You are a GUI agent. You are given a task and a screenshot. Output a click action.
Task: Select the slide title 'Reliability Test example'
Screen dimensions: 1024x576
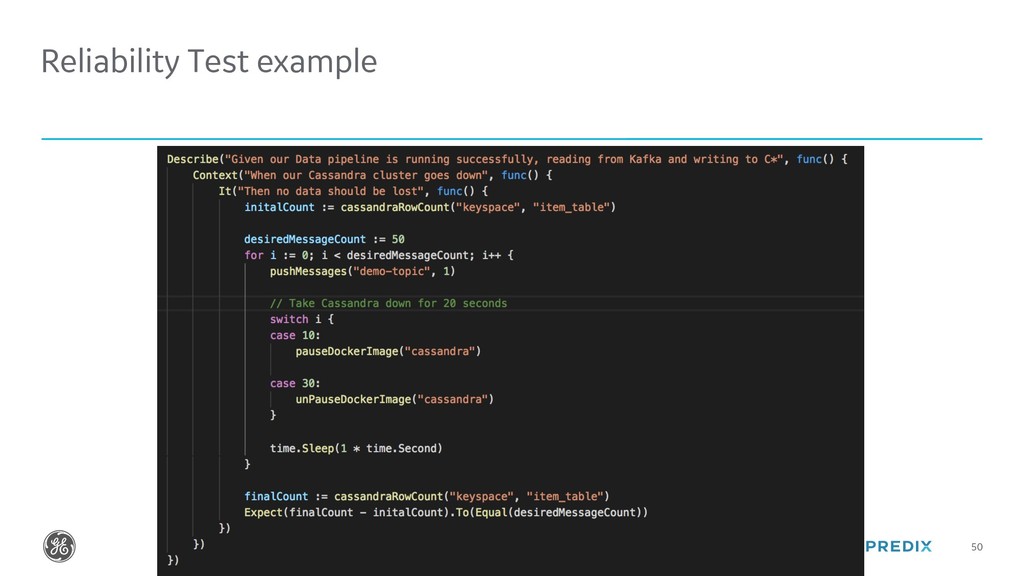[x=209, y=62]
